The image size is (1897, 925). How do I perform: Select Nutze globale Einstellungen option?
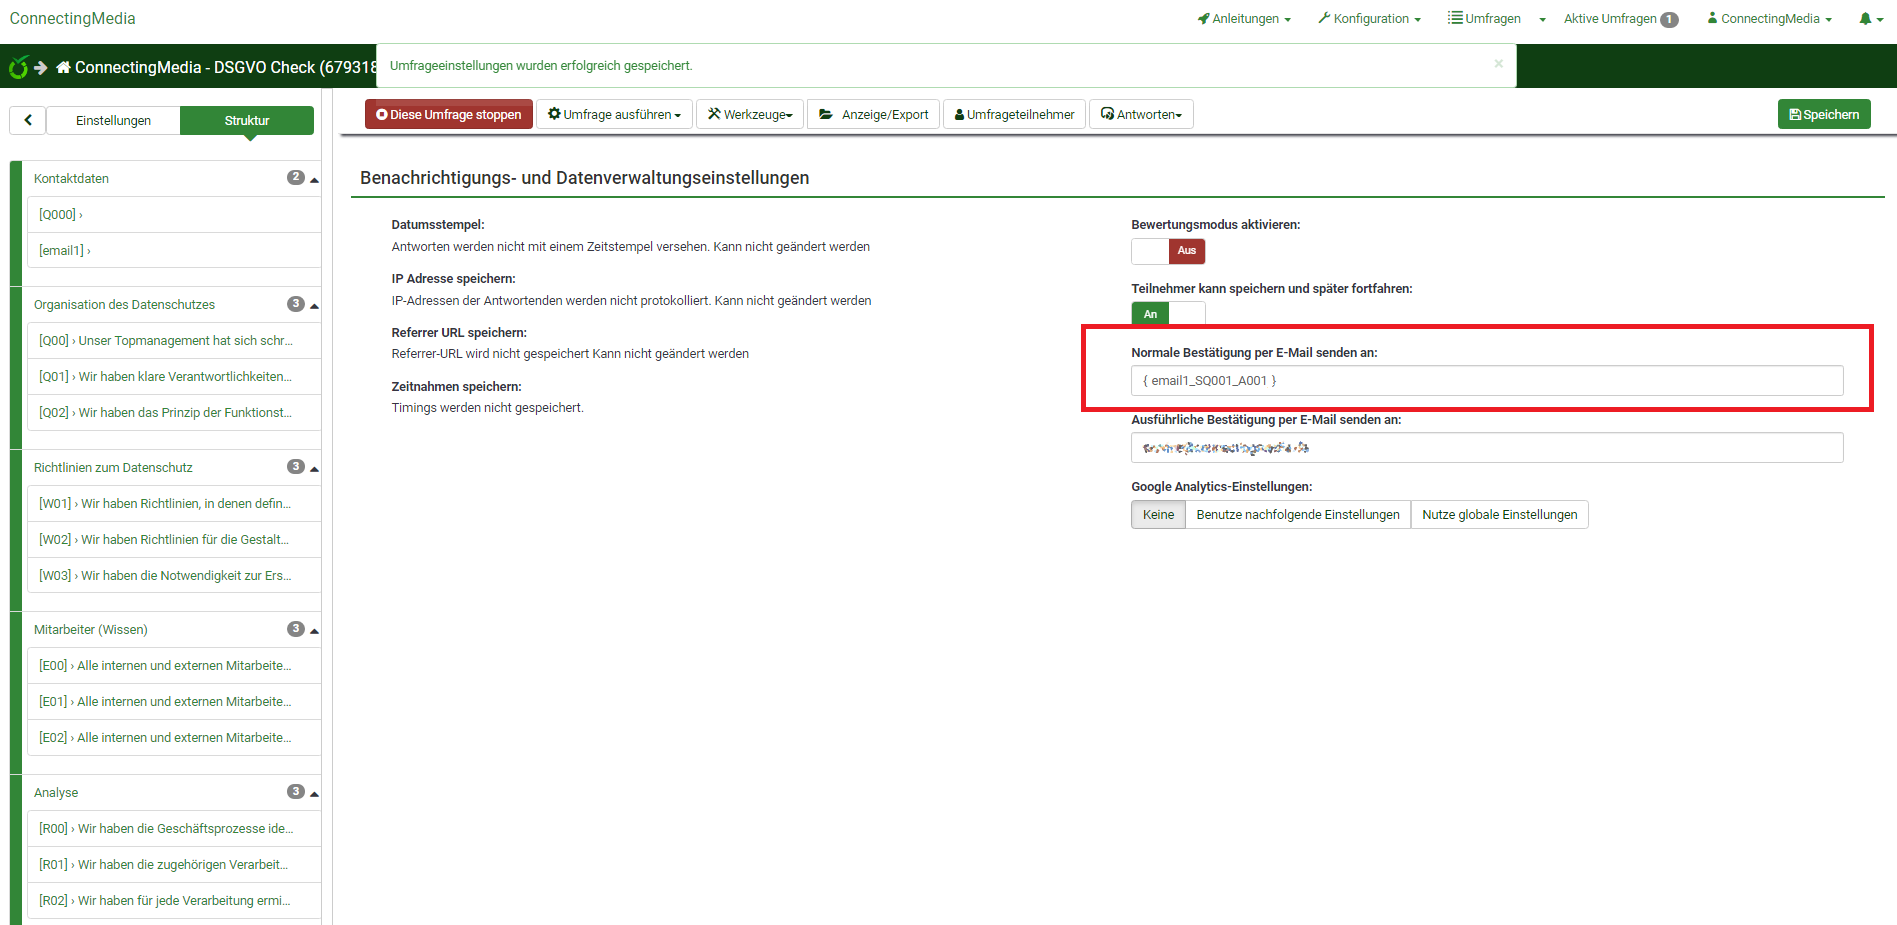tap(1499, 515)
